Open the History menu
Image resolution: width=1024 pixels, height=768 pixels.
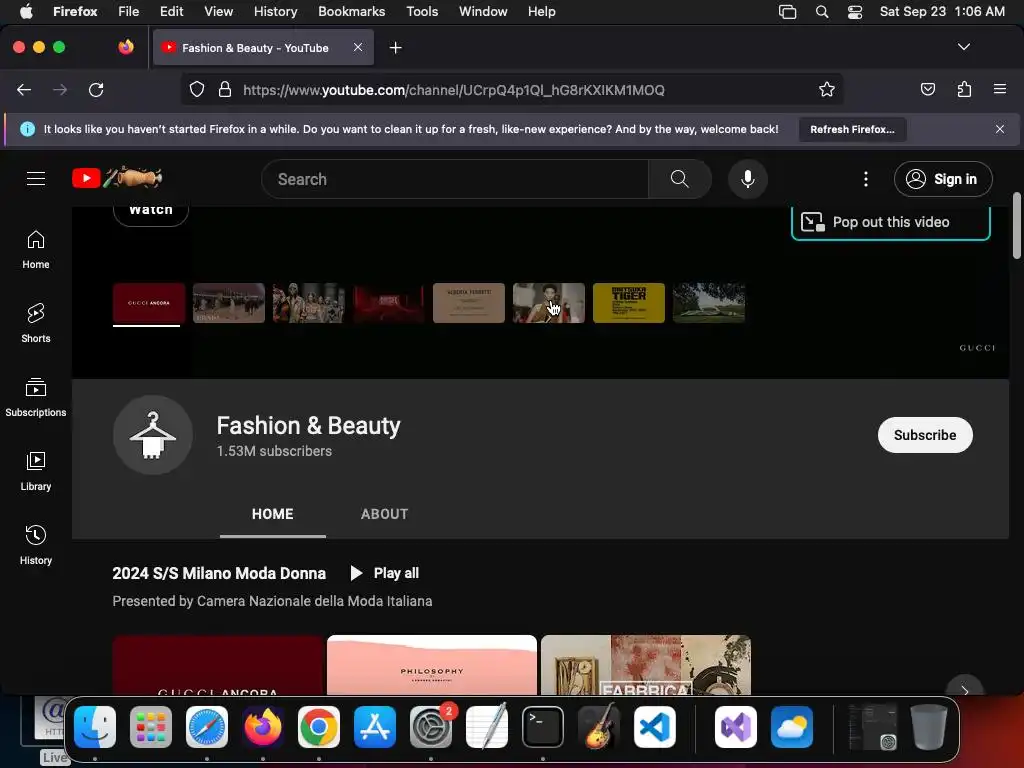pos(275,12)
